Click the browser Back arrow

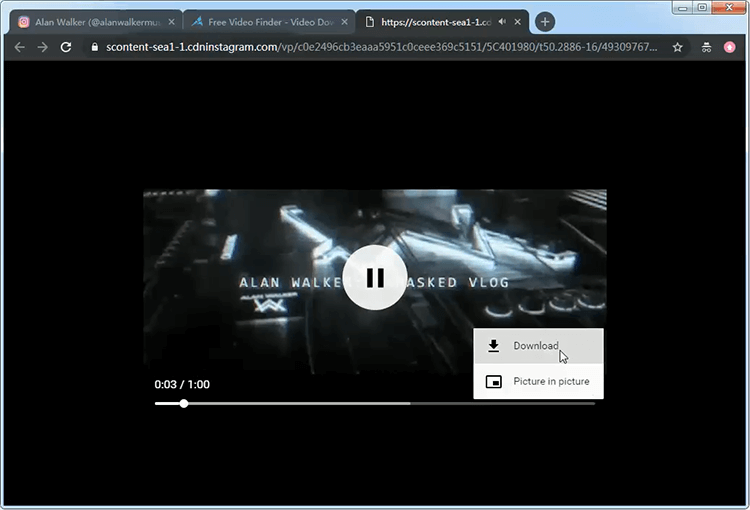tap(20, 47)
